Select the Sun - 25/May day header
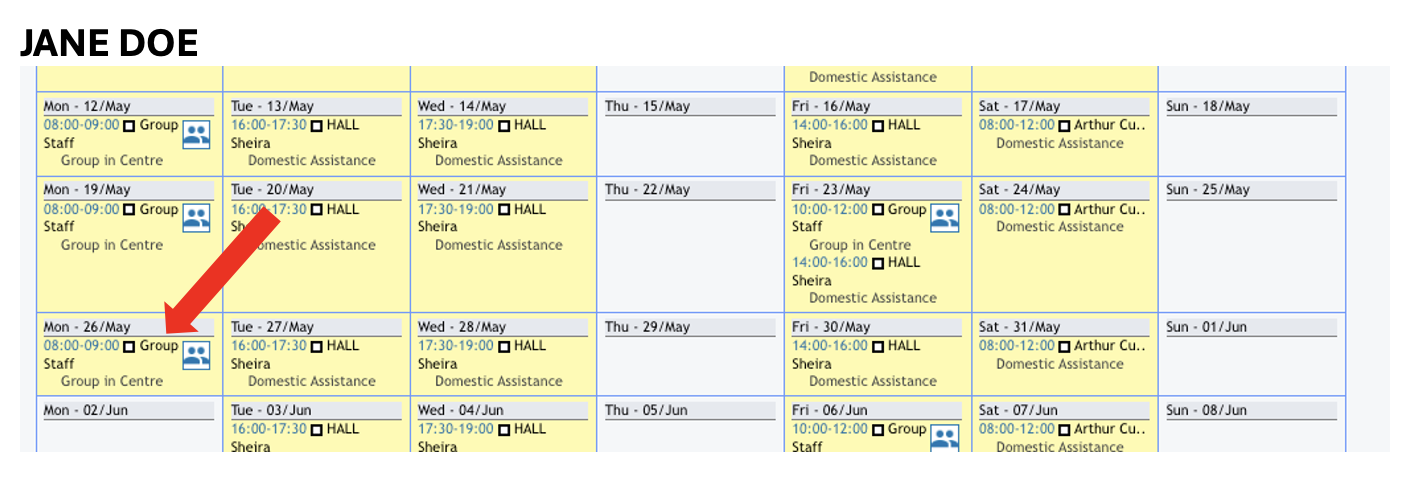Screen dimensions: 1428x488 [1251, 190]
